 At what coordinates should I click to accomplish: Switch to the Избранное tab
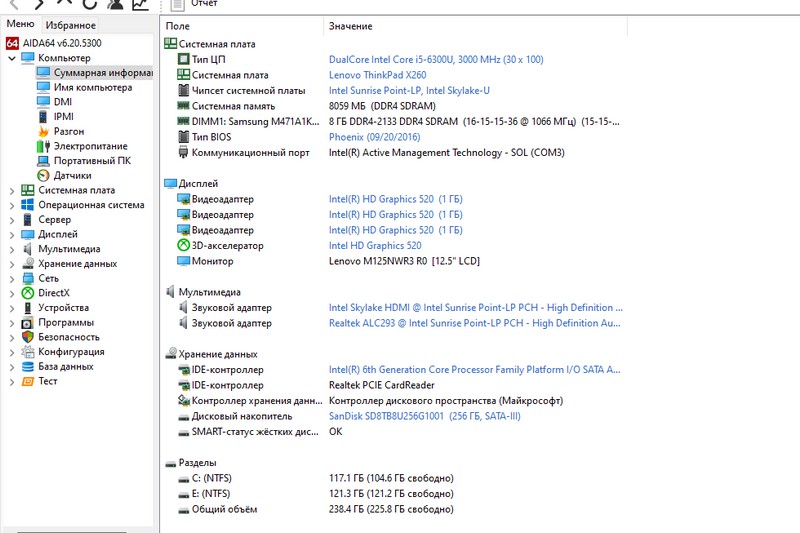click(x=70, y=24)
